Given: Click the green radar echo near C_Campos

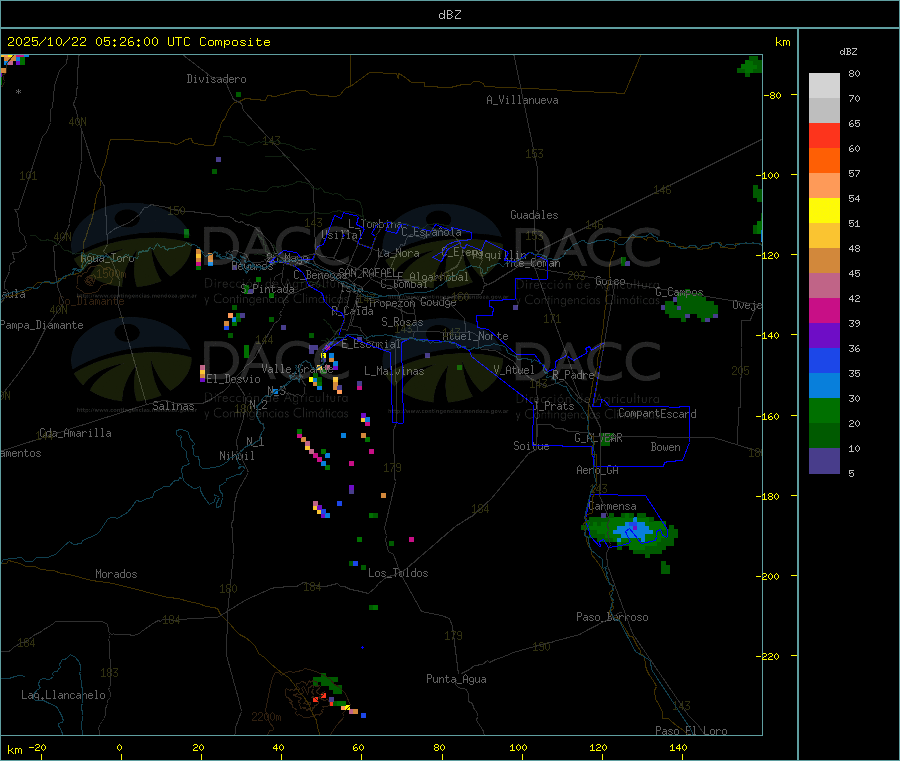Looking at the screenshot, I should click(x=690, y=308).
